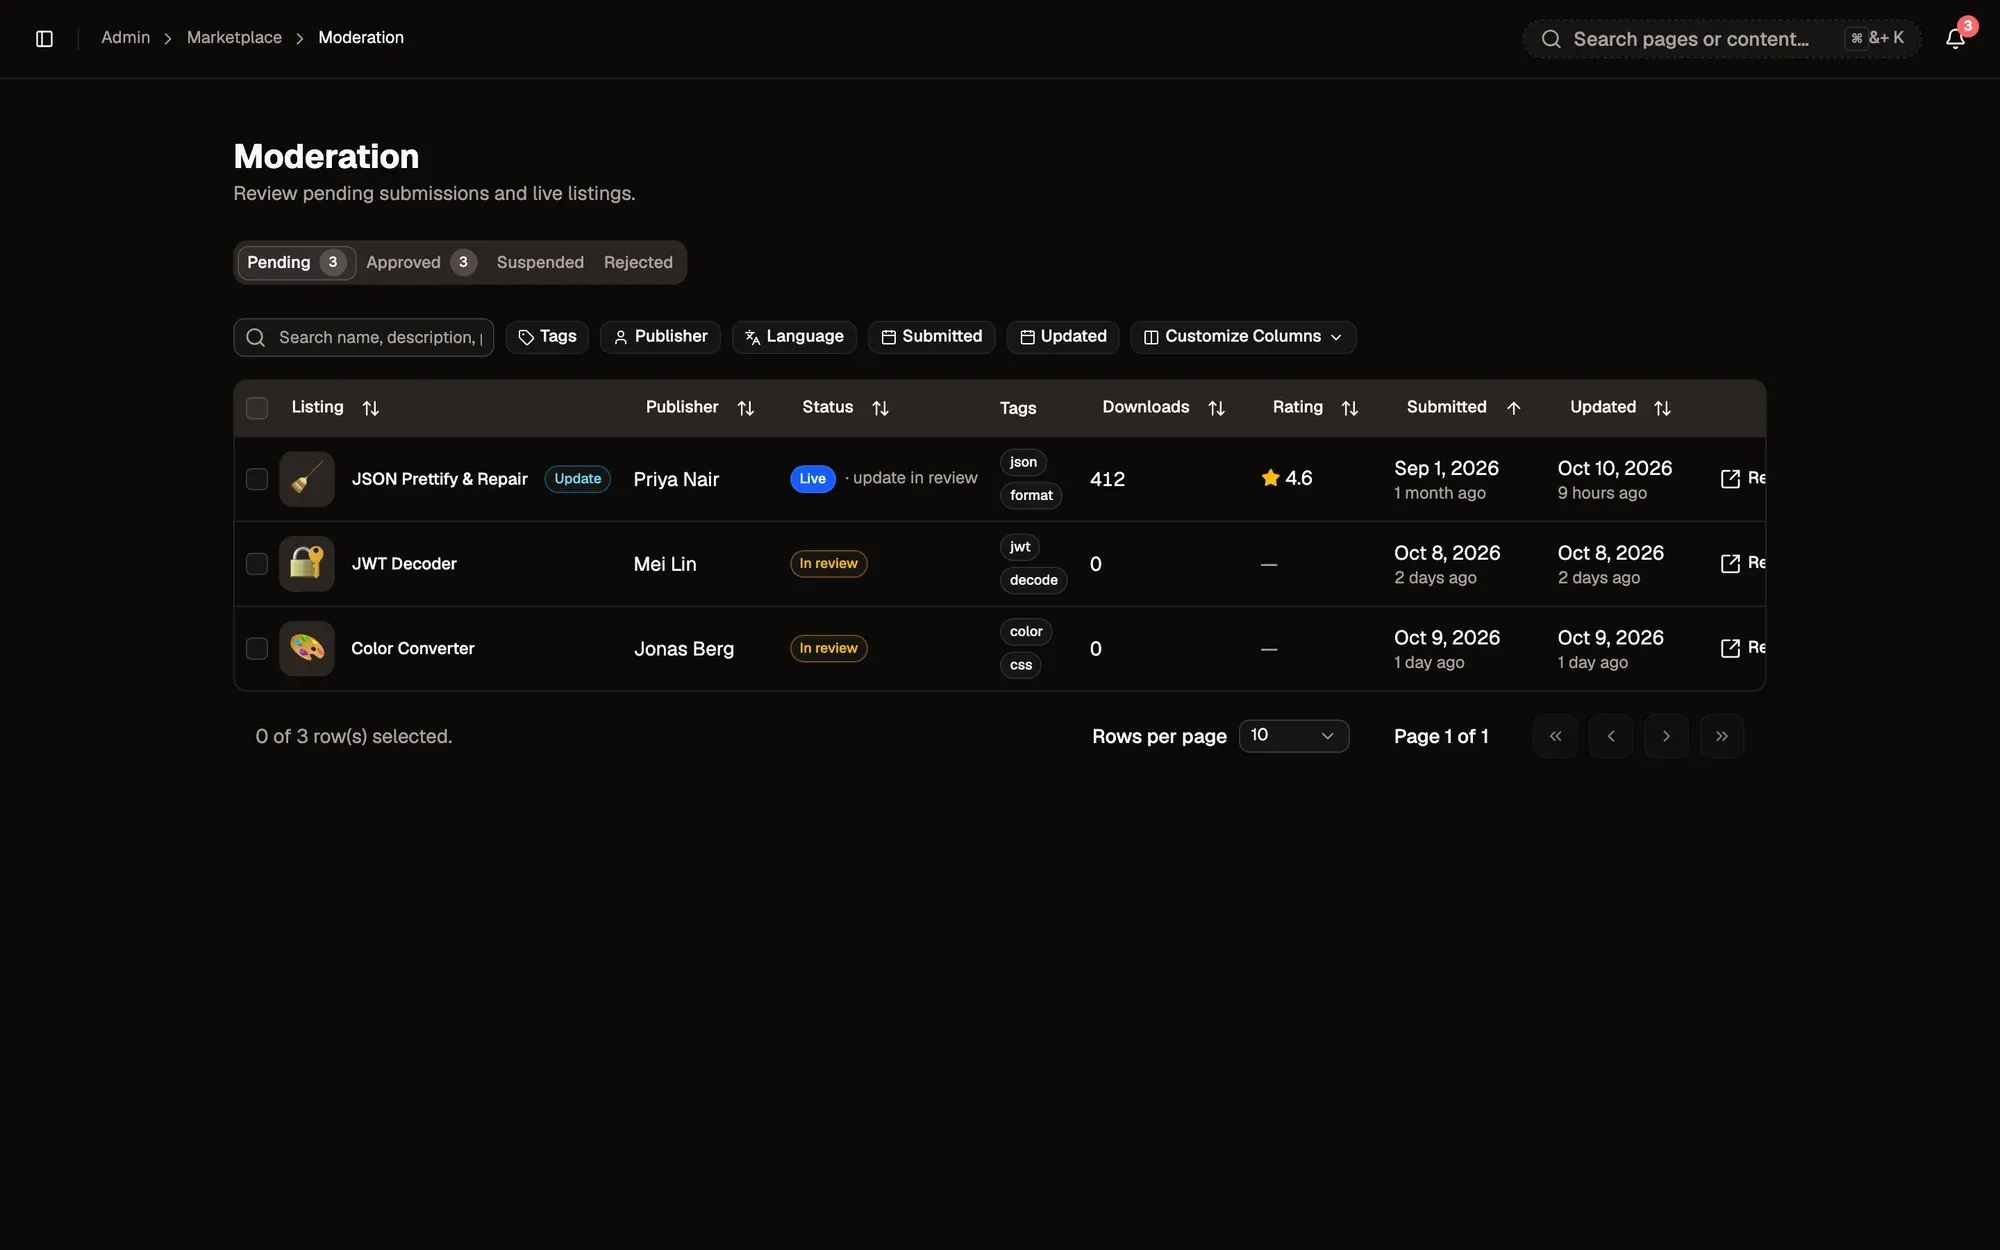
Task: Click the 412 downloads value
Action: tap(1107, 479)
